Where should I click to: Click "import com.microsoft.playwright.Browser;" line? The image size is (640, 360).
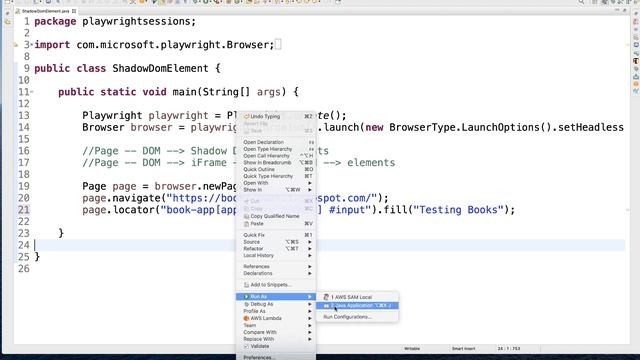coord(154,45)
